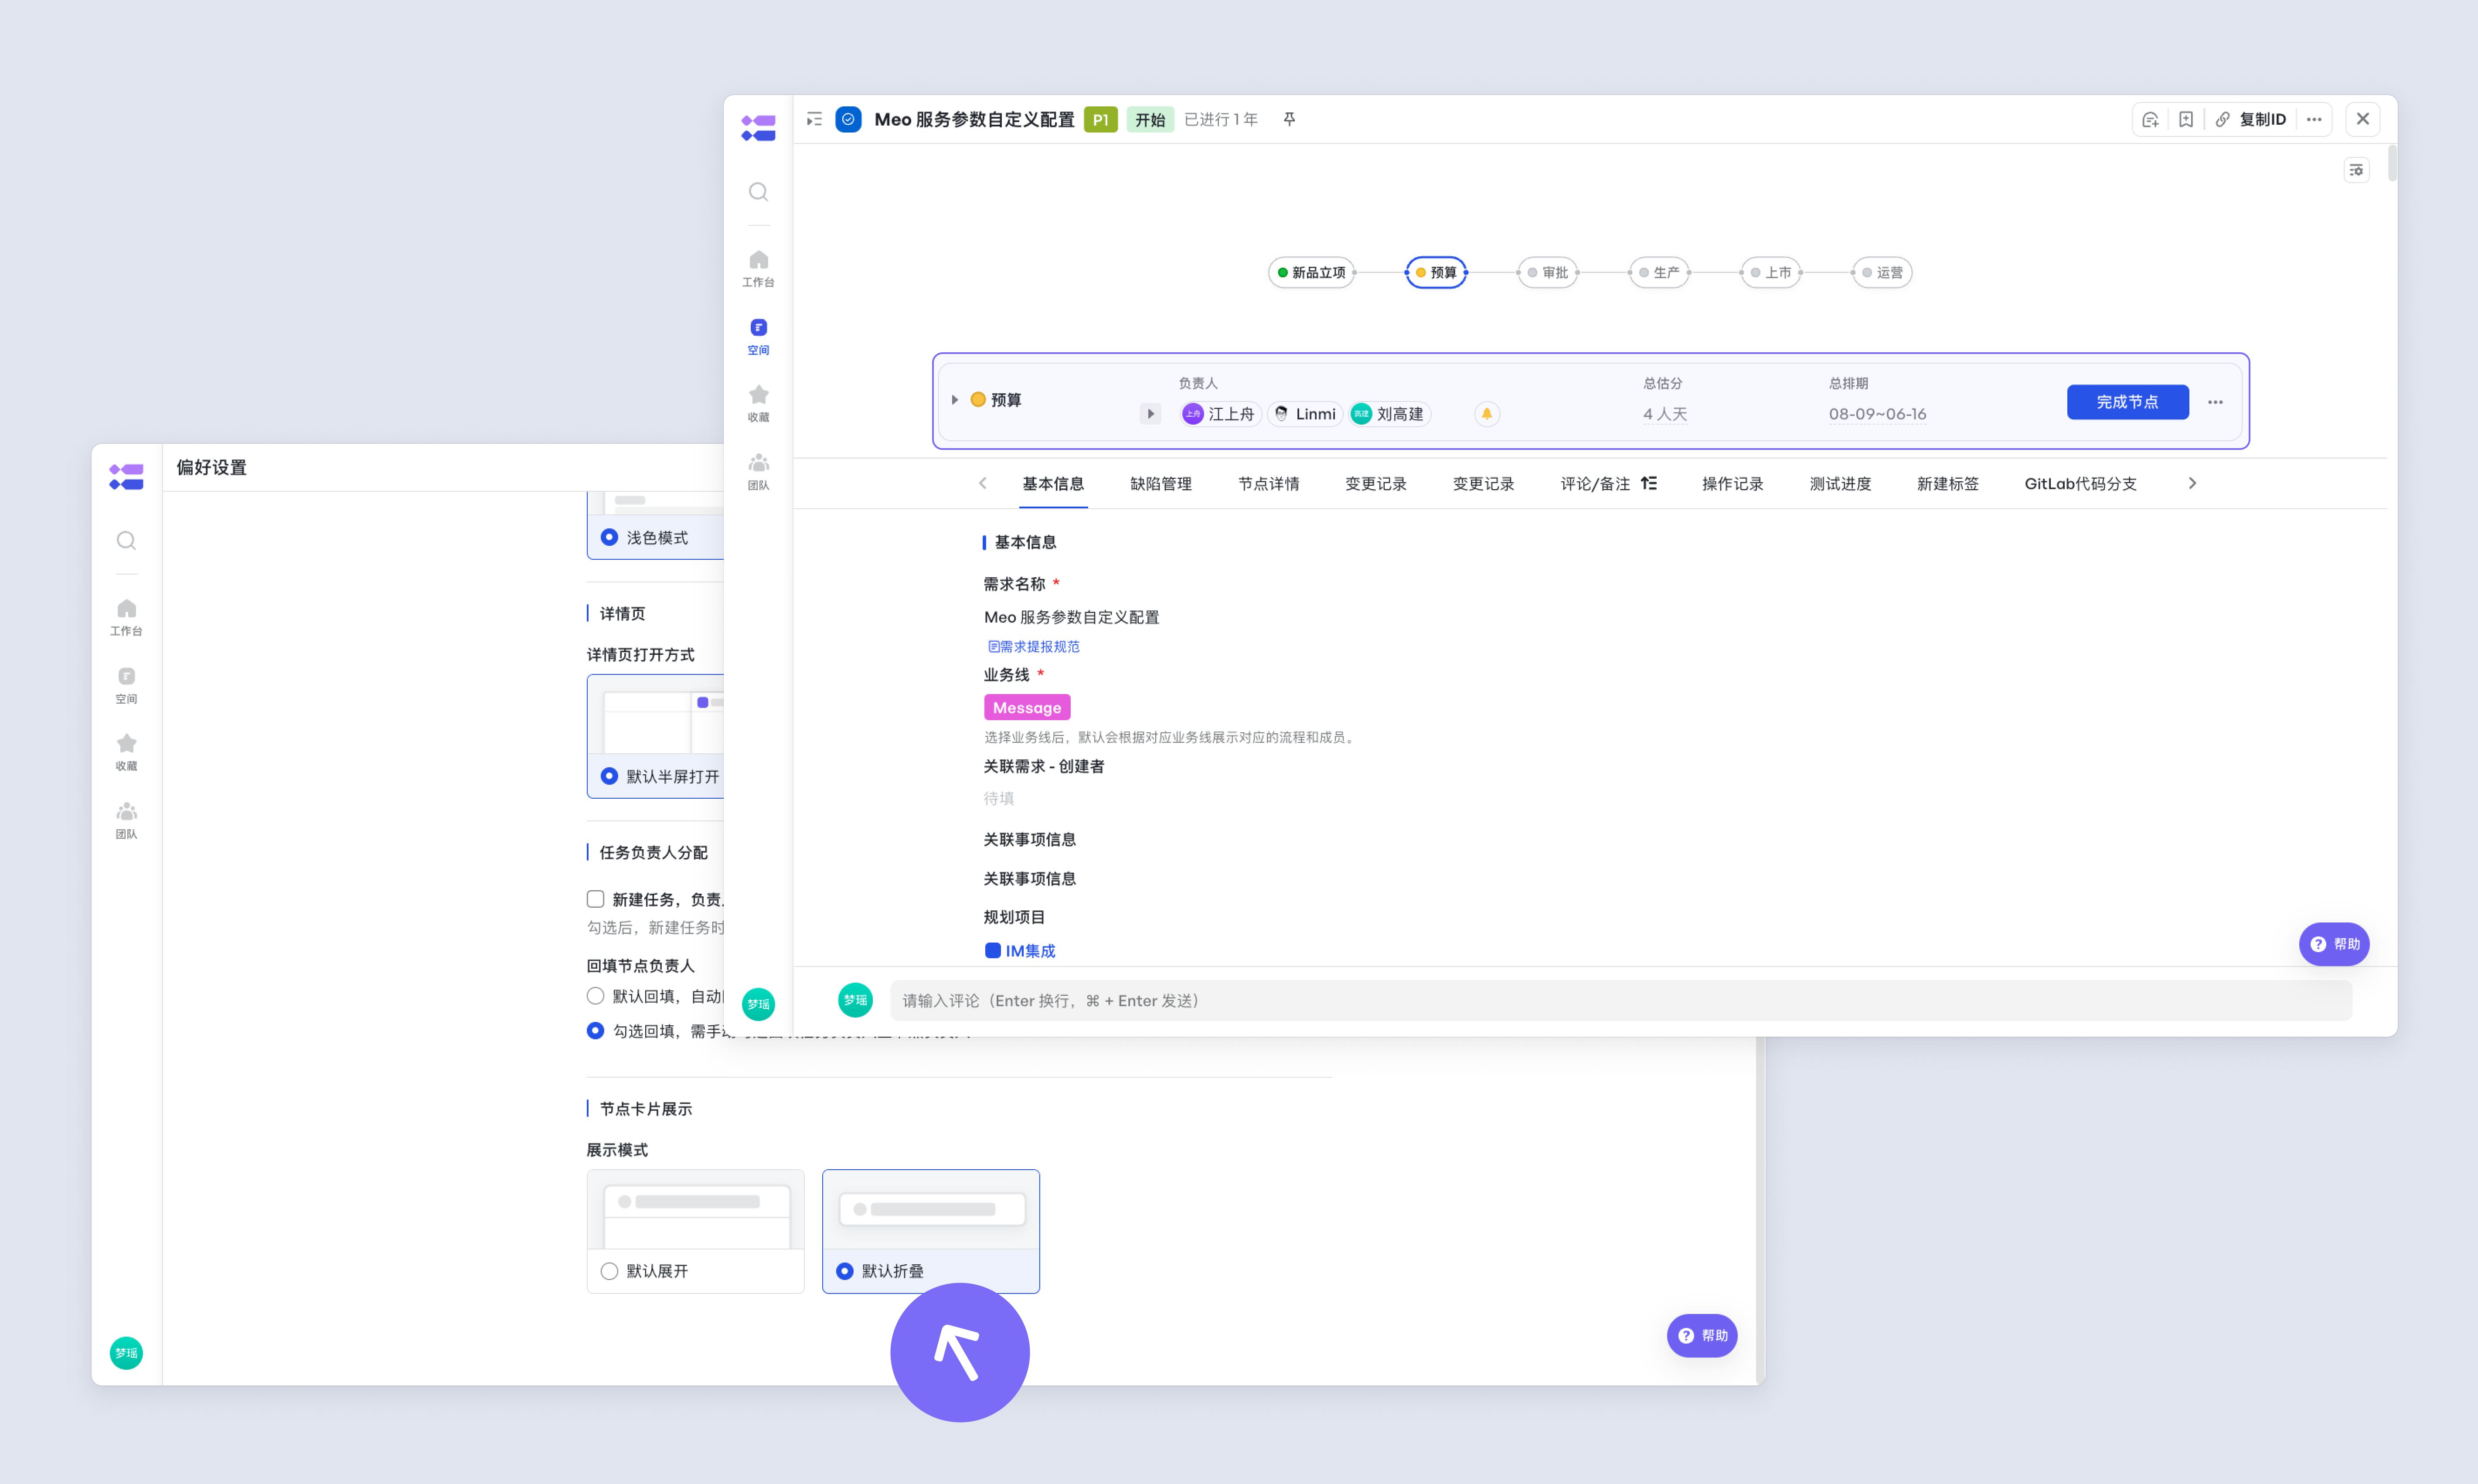Open the 节点详情 tab
Image resolution: width=2478 pixels, height=1484 pixels.
[1269, 483]
